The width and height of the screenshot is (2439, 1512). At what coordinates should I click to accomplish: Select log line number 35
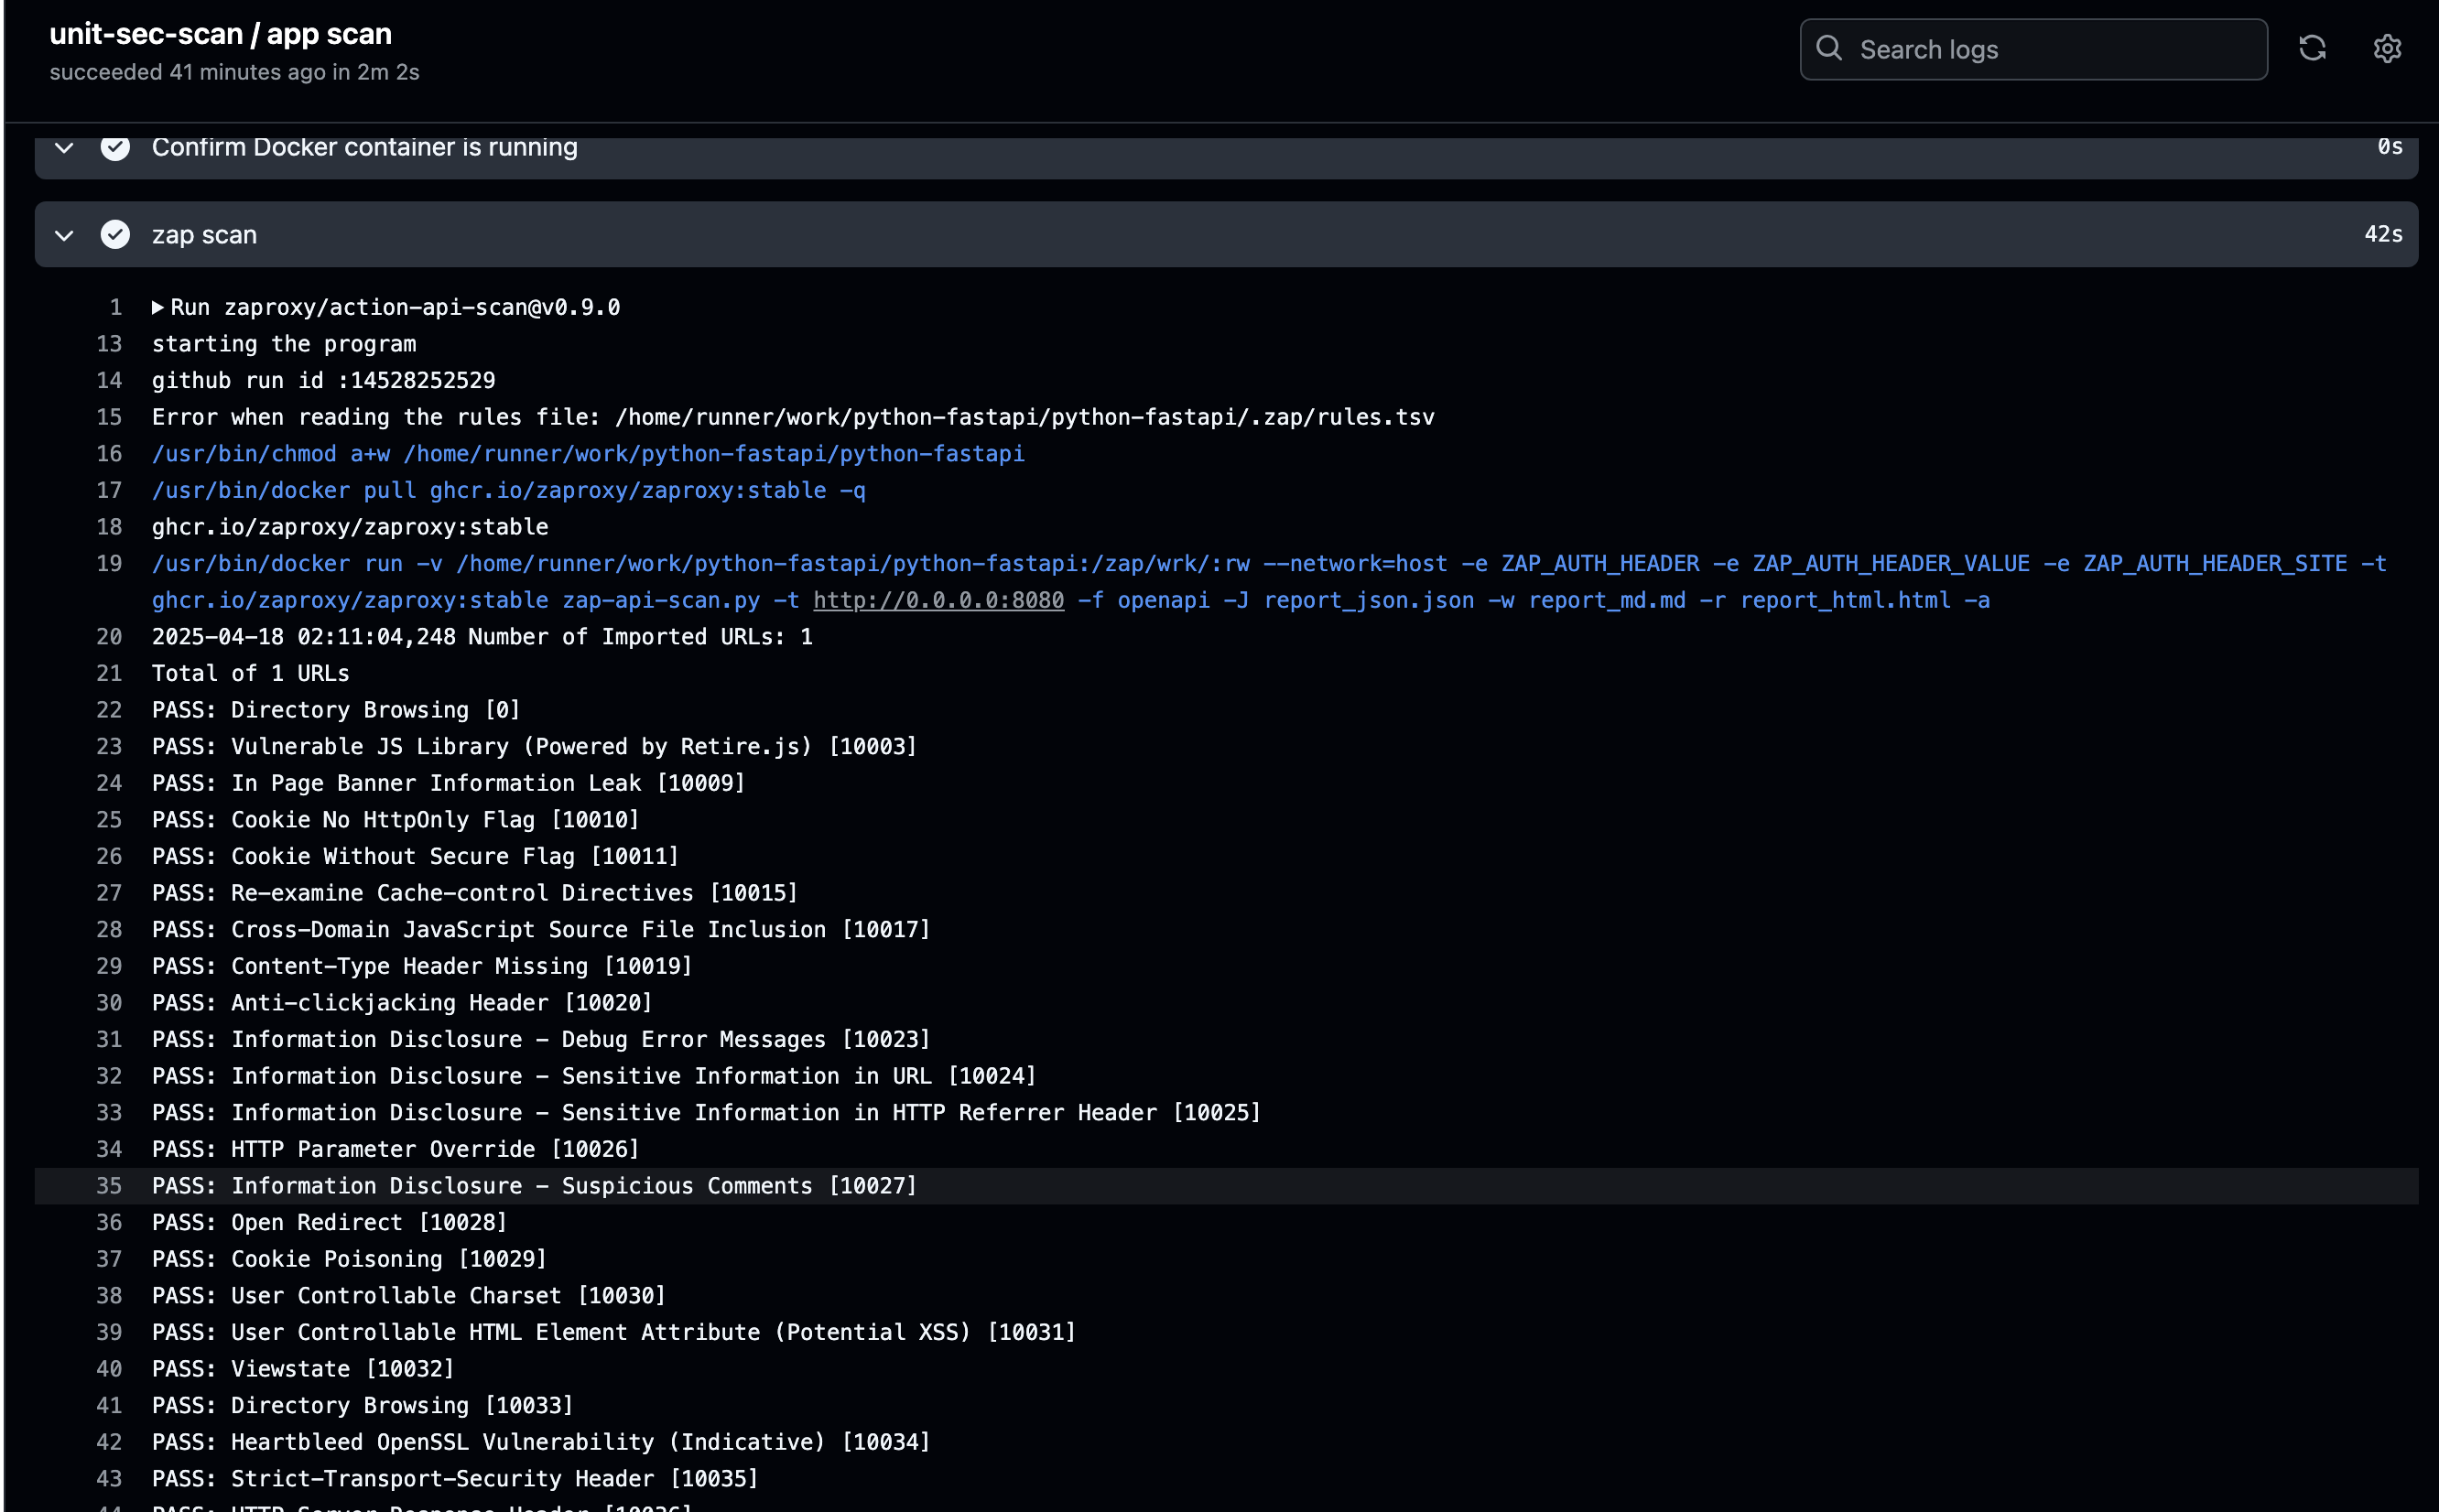[109, 1186]
